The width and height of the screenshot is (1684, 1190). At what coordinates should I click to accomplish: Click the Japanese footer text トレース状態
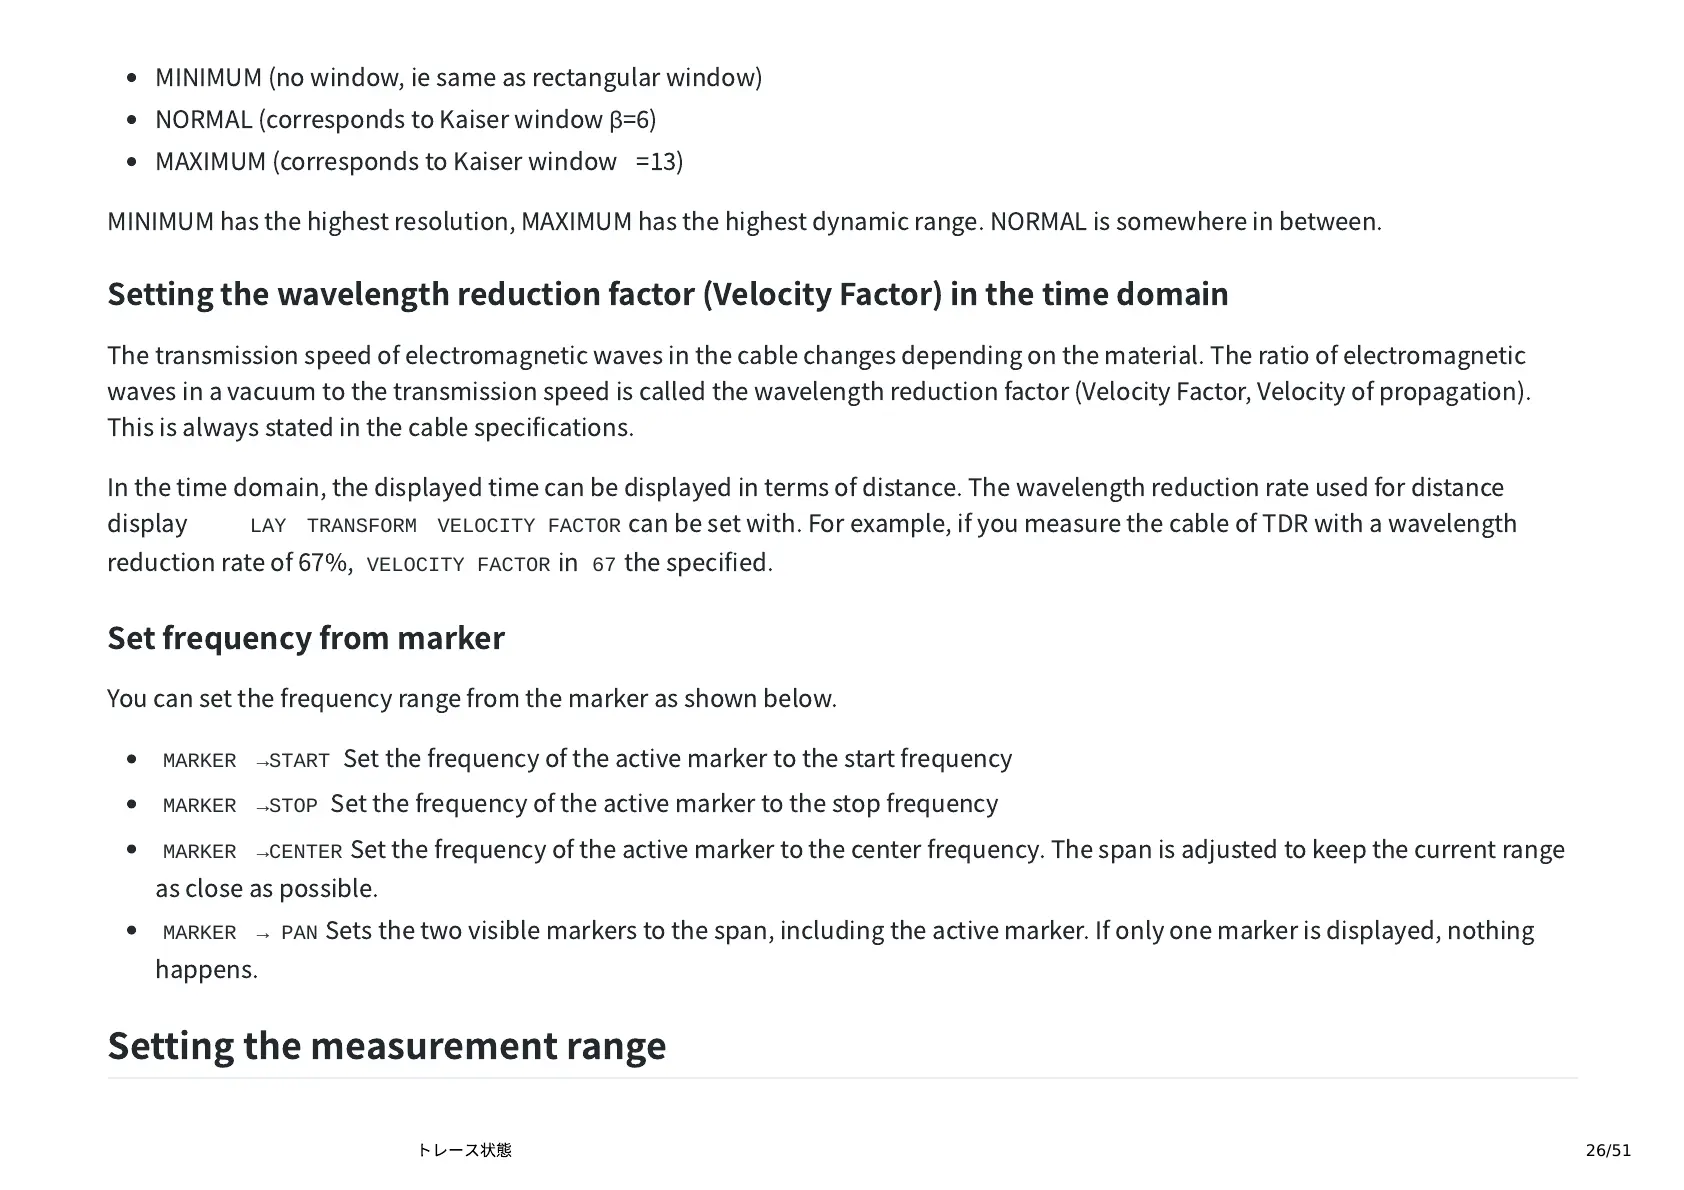(464, 1150)
